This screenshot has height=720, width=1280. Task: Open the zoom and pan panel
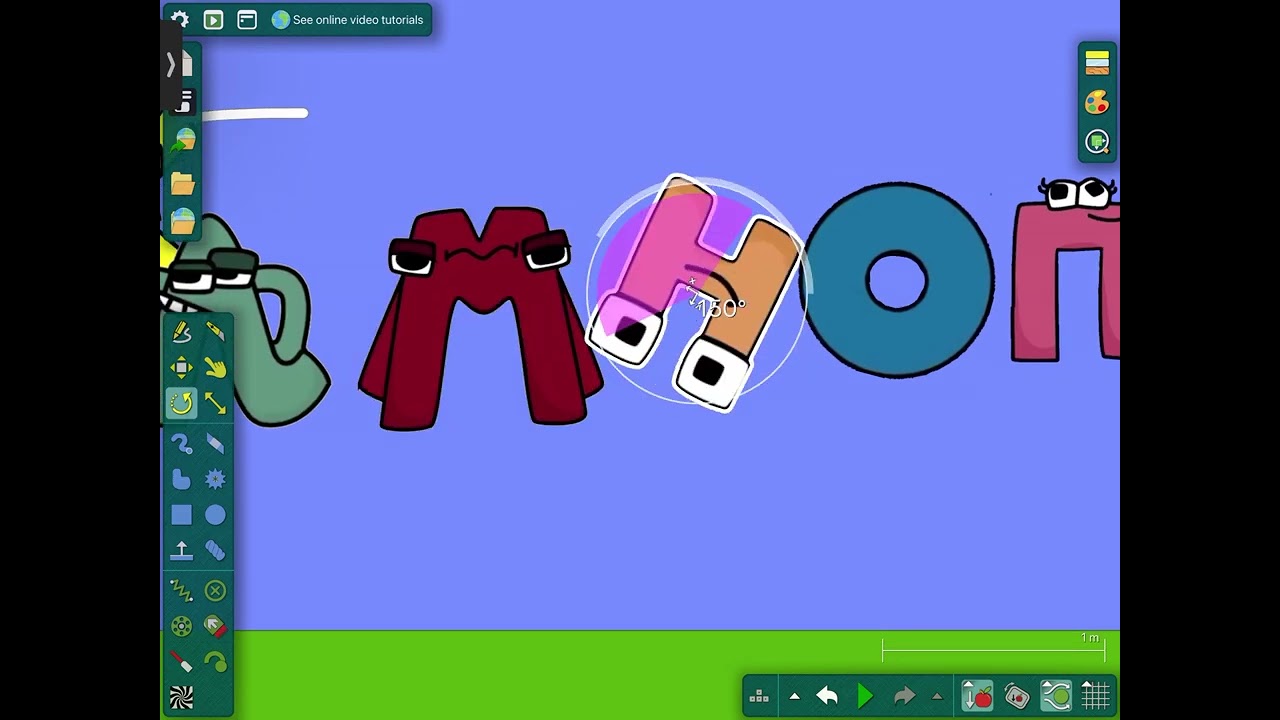tap(1097, 142)
